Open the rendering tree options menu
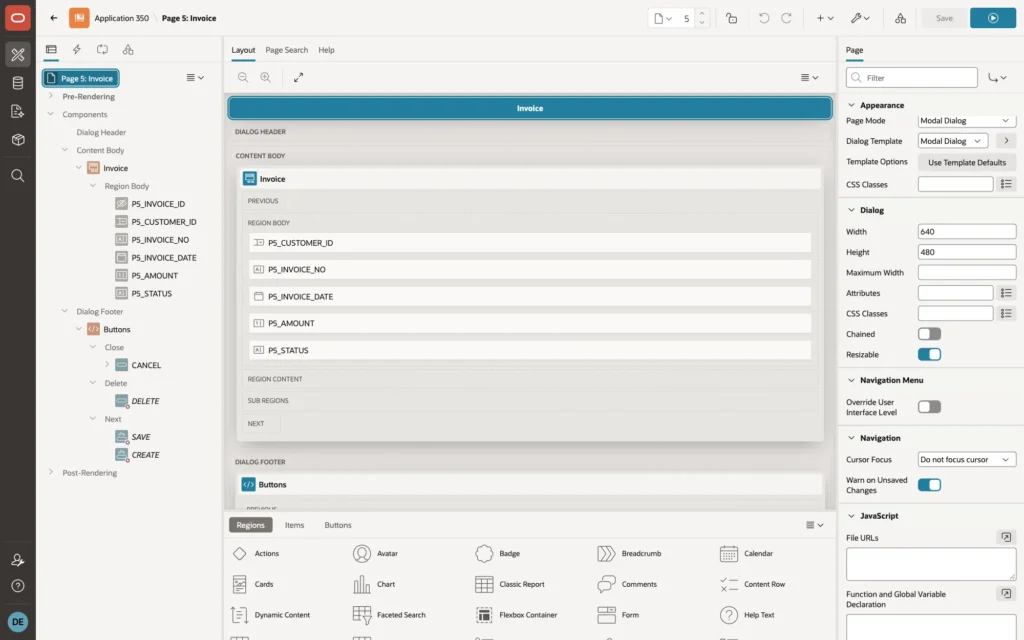This screenshot has width=1024, height=640. point(195,78)
